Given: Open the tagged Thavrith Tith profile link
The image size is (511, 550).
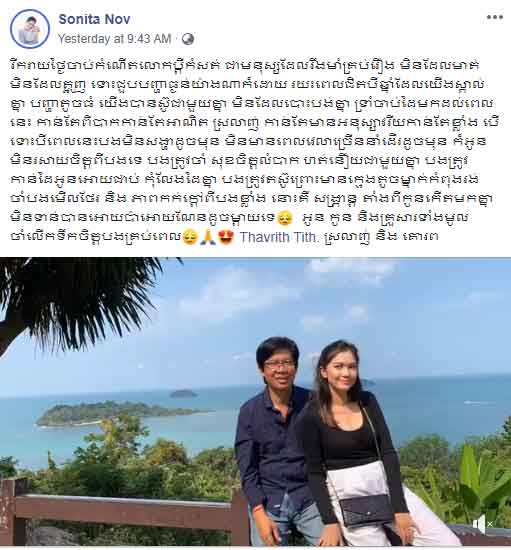Looking at the screenshot, I should tap(279, 237).
